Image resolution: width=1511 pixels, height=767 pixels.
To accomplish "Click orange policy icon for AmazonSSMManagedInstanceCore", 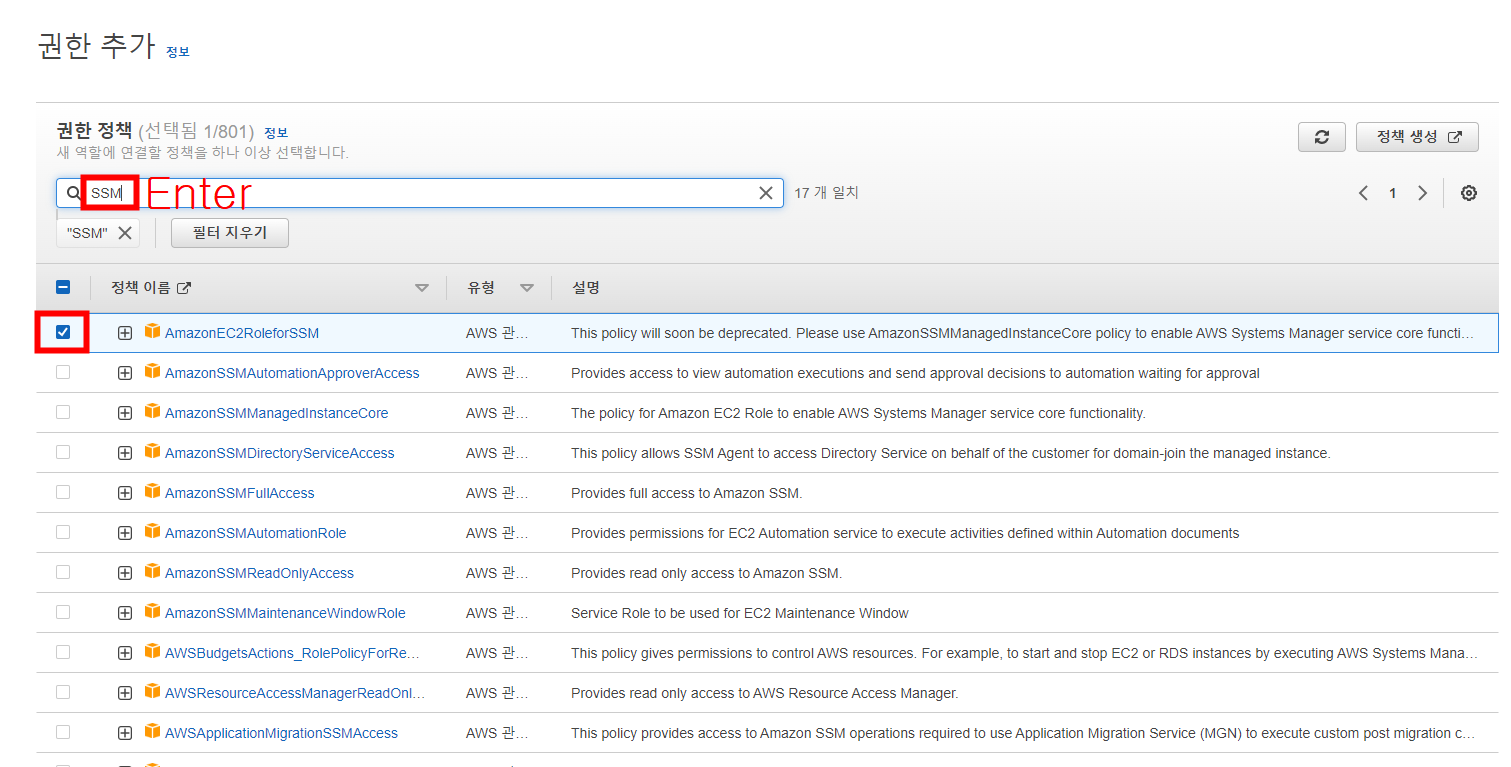I will [153, 411].
